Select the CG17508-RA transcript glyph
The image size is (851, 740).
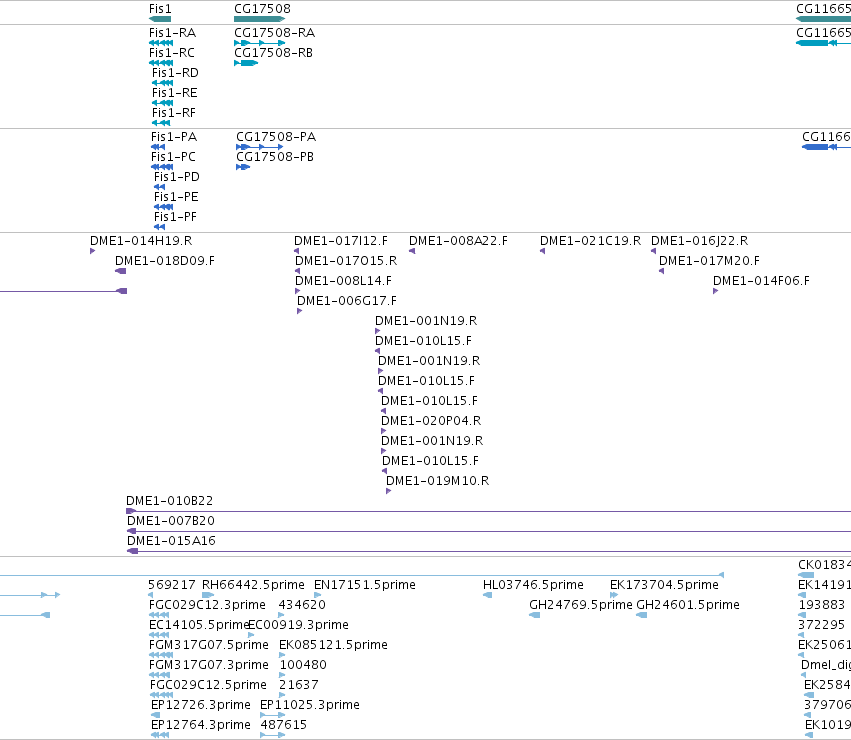point(259,43)
